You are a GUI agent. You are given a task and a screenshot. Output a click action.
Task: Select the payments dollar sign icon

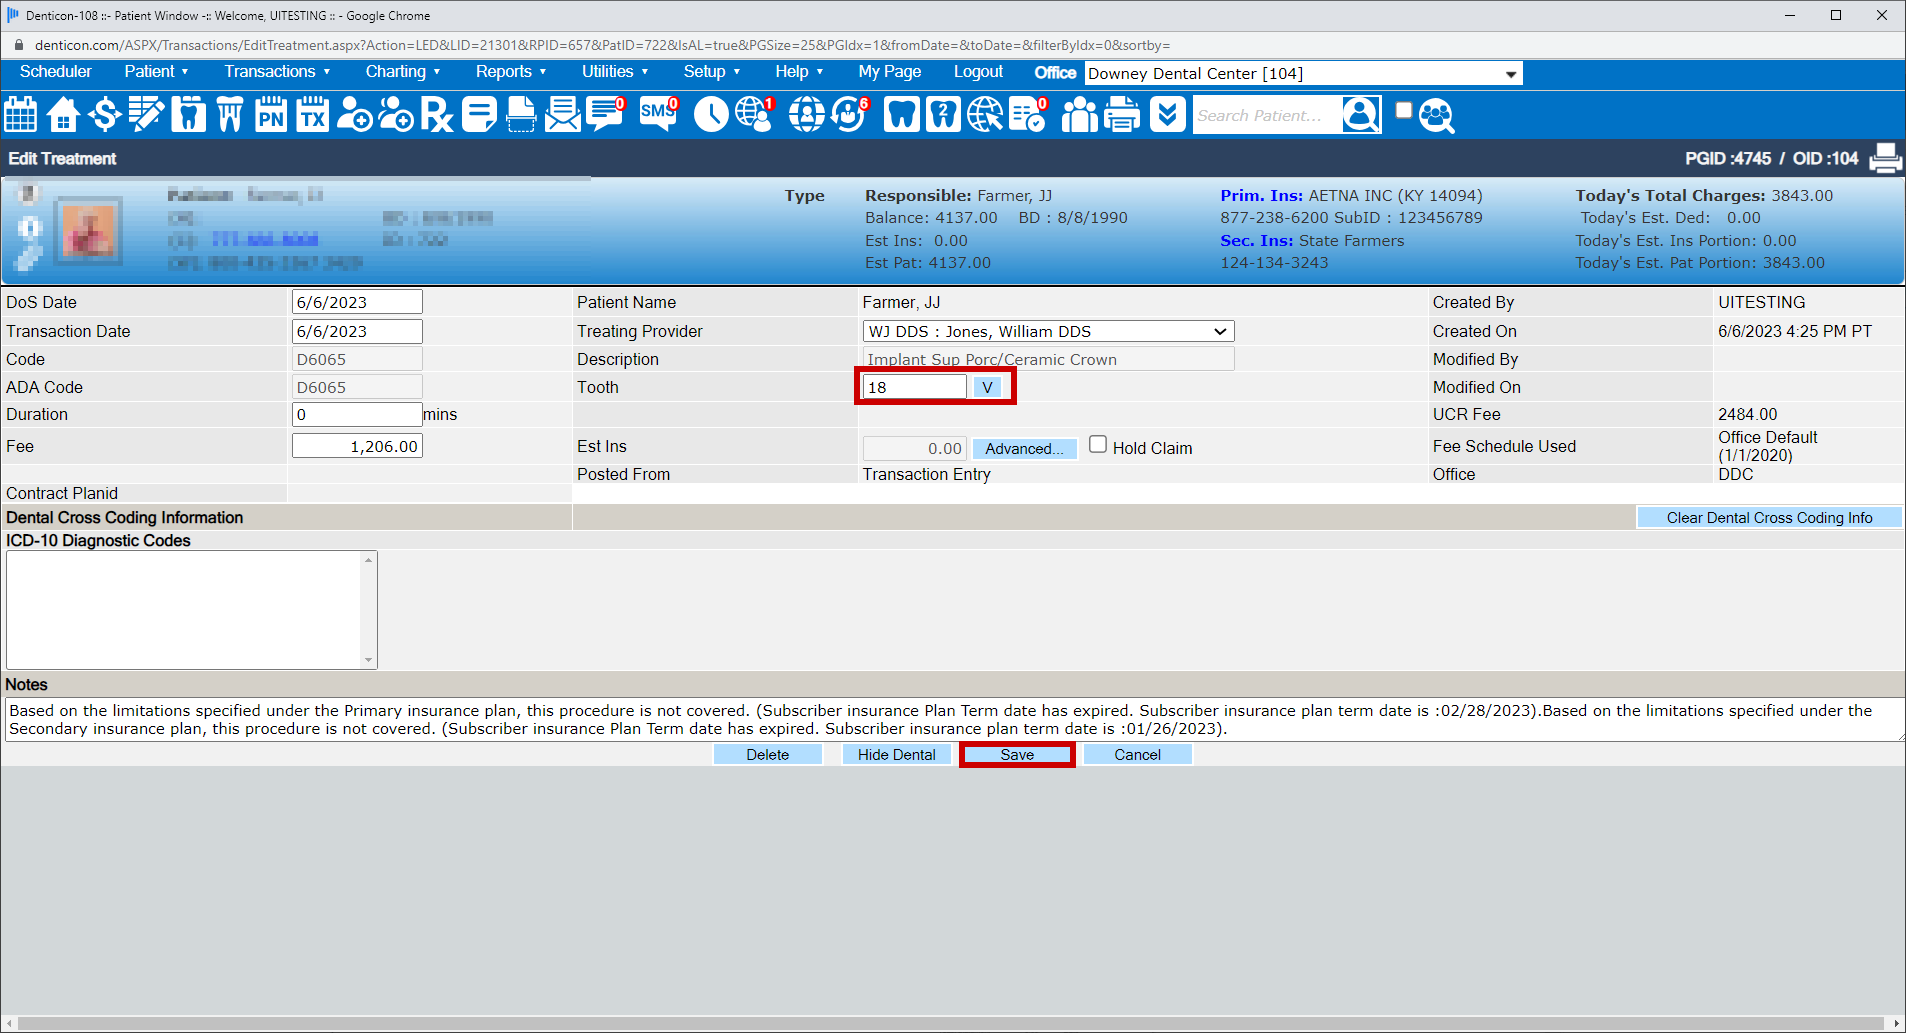pos(104,114)
